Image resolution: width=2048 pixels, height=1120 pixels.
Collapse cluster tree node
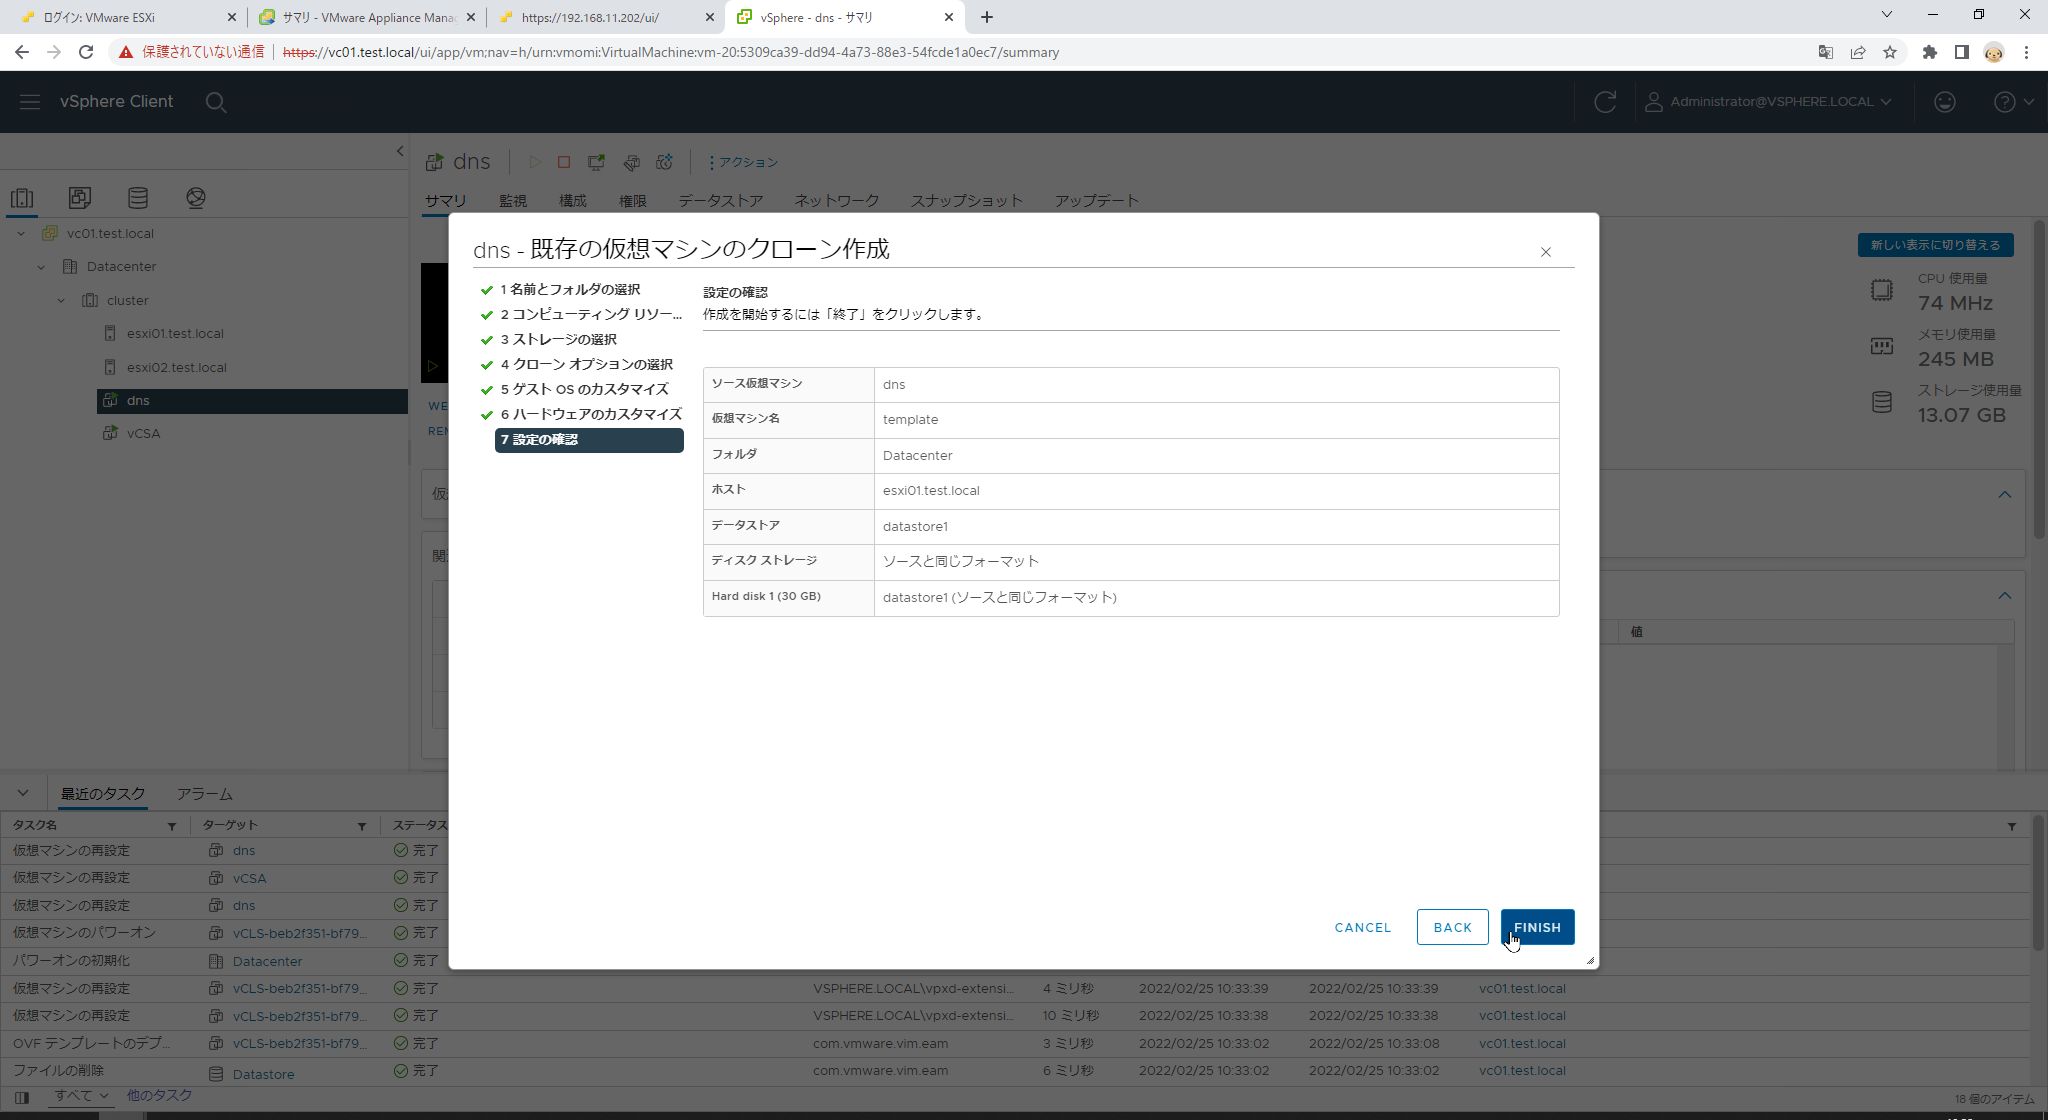point(61,301)
